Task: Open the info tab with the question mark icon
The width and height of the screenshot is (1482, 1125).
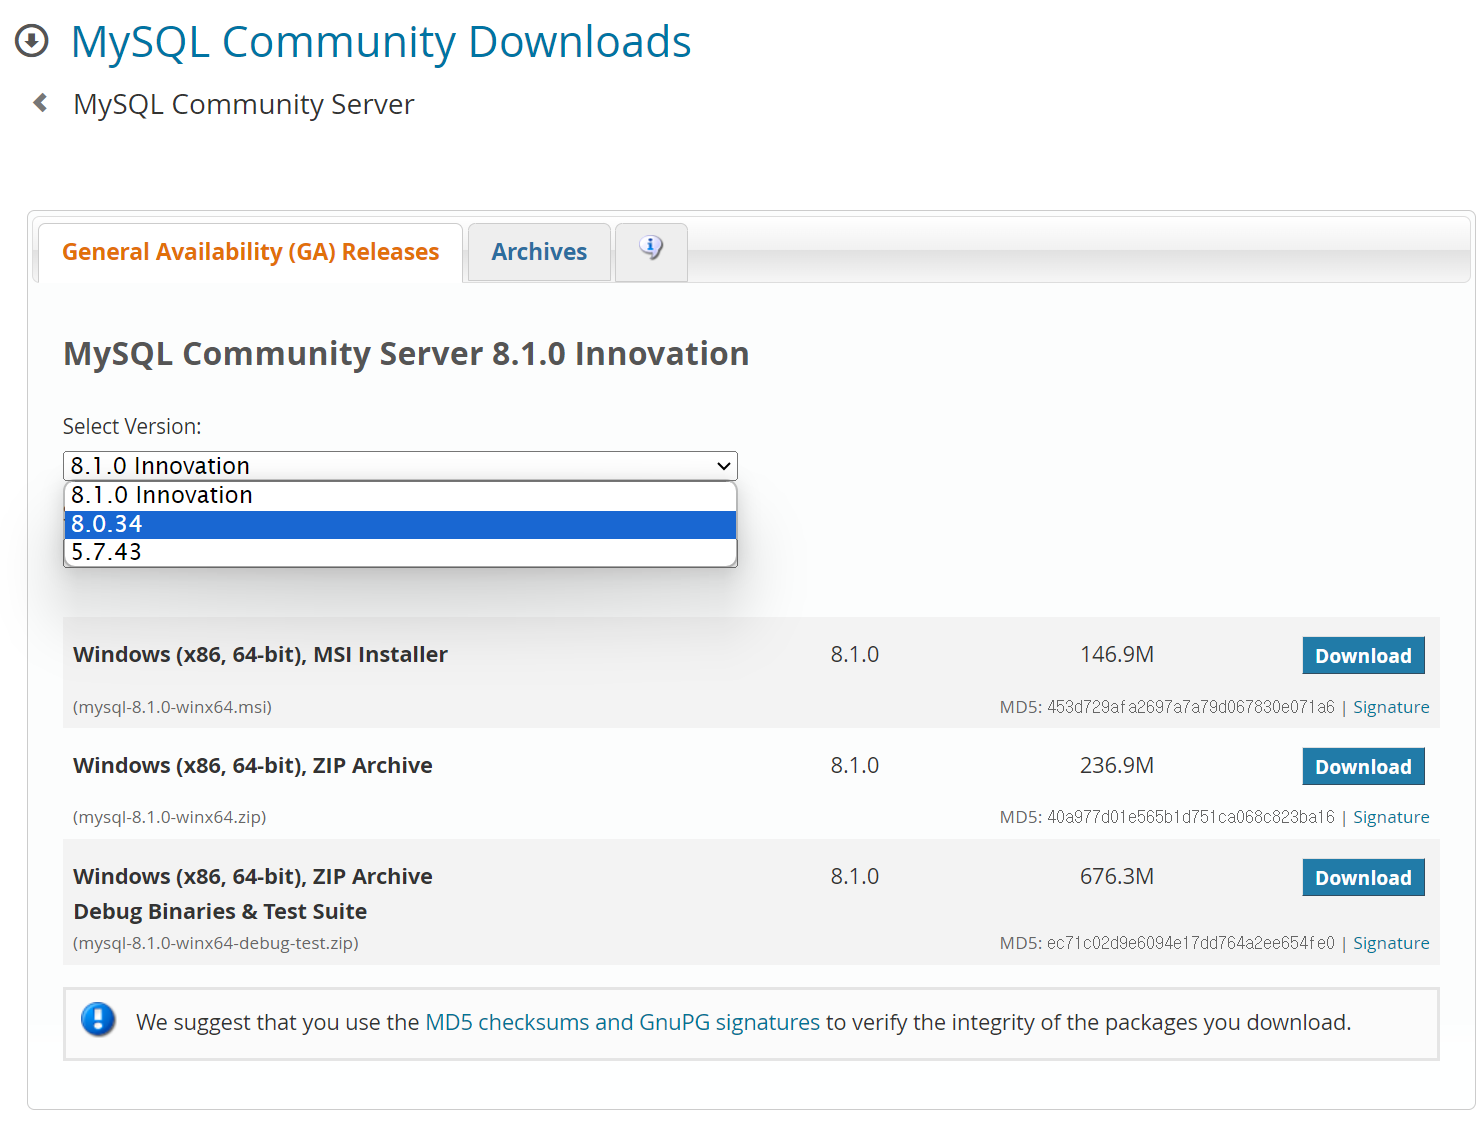Action: click(x=650, y=251)
